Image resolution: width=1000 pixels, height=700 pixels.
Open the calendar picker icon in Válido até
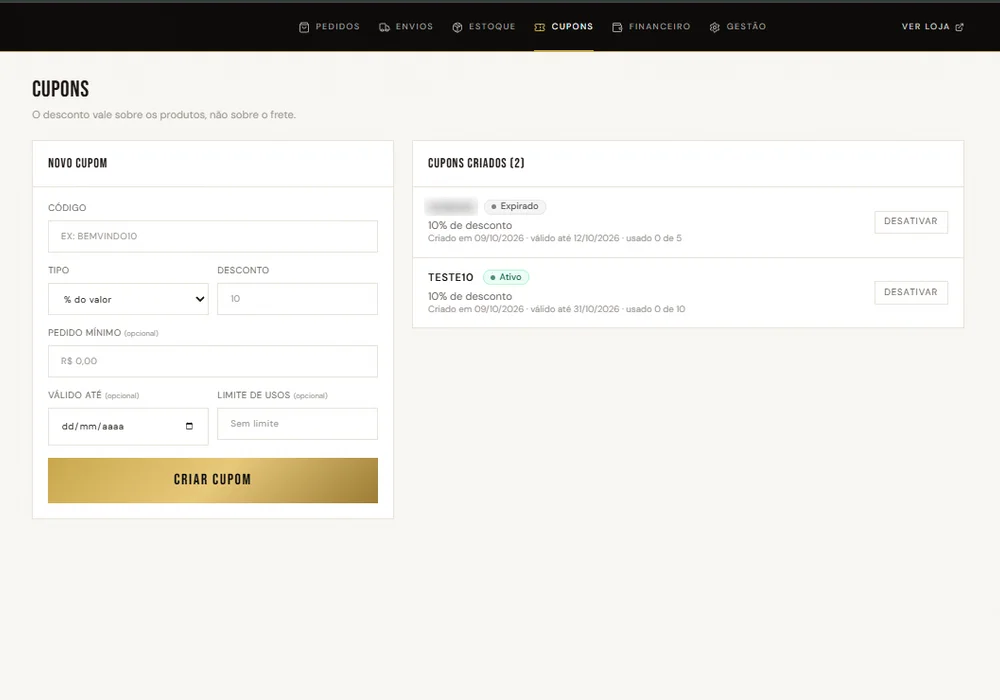pyautogui.click(x=189, y=426)
